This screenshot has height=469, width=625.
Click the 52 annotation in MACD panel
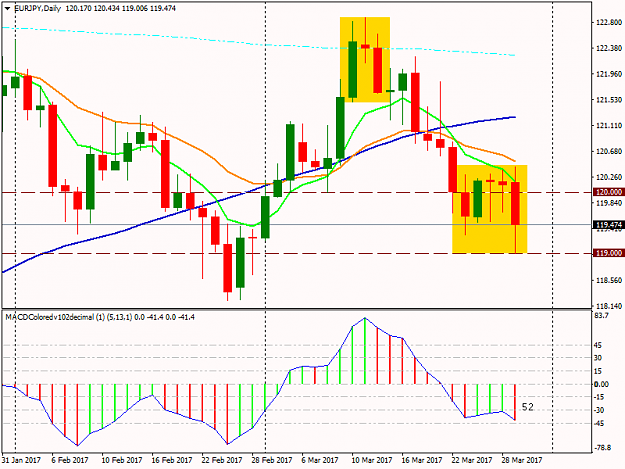point(528,407)
